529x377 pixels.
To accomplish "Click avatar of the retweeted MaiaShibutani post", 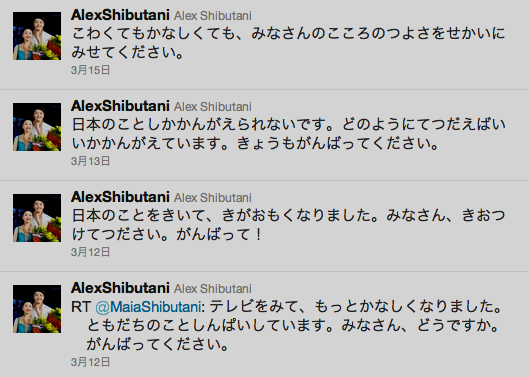I will [37, 309].
